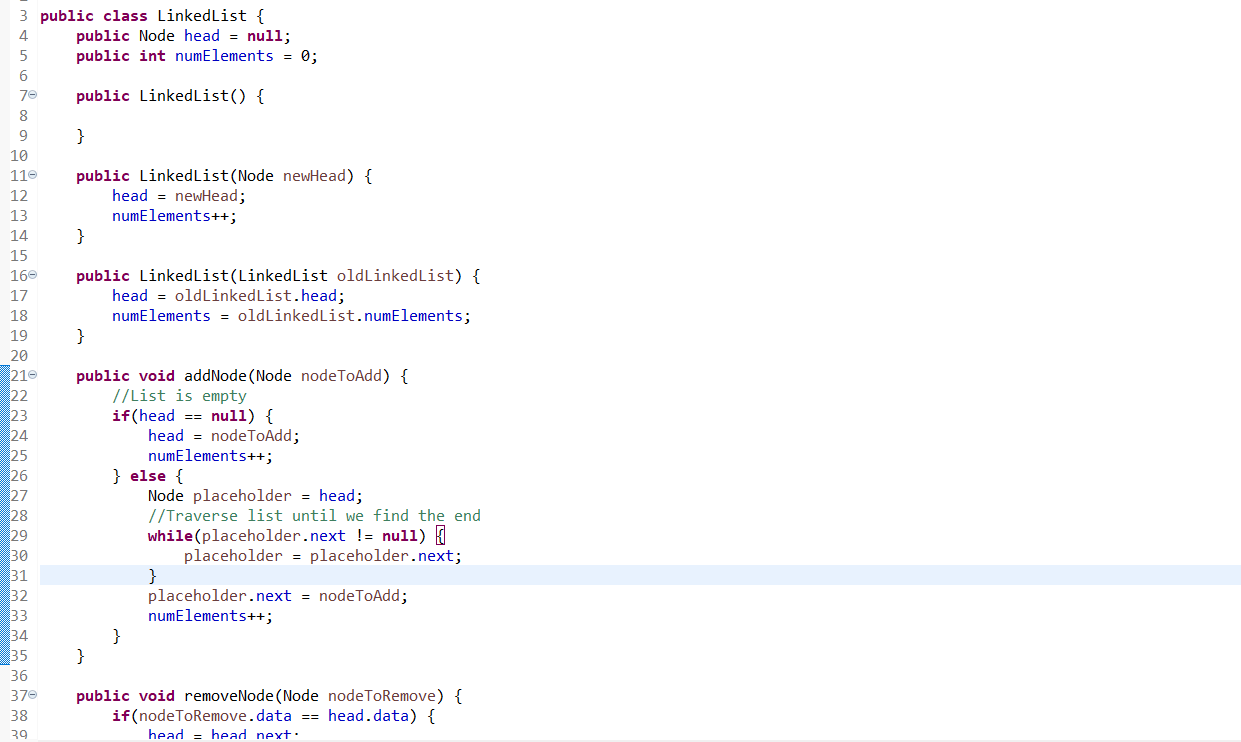Screen dimensions: 1241x742
Task: Click the "else" keyword on line 26
Action: click(148, 476)
